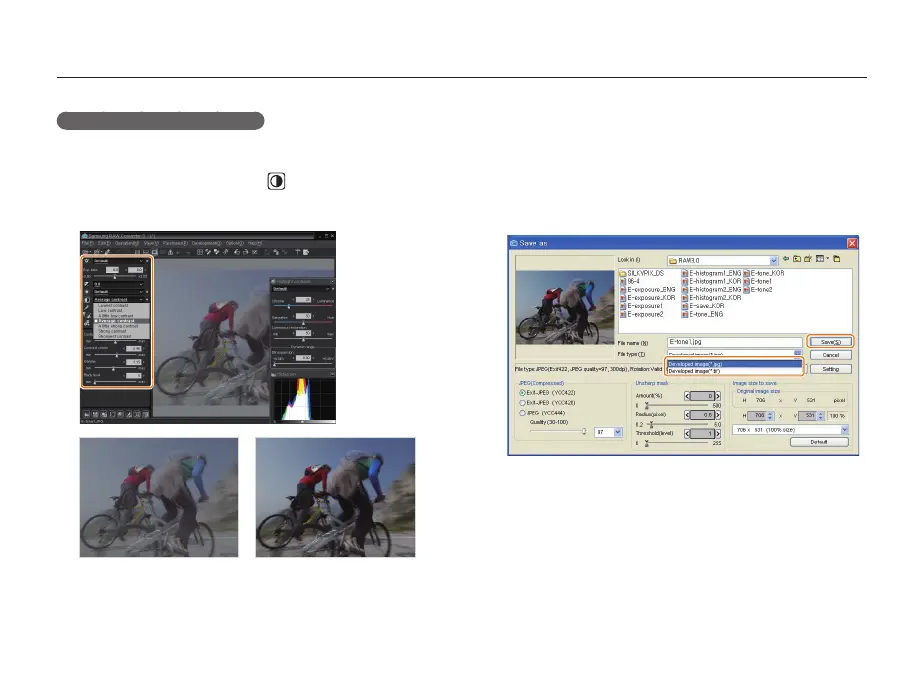Open the Look in RAW3.0 dropdown
Screen dimensions: 924x697
[774, 260]
